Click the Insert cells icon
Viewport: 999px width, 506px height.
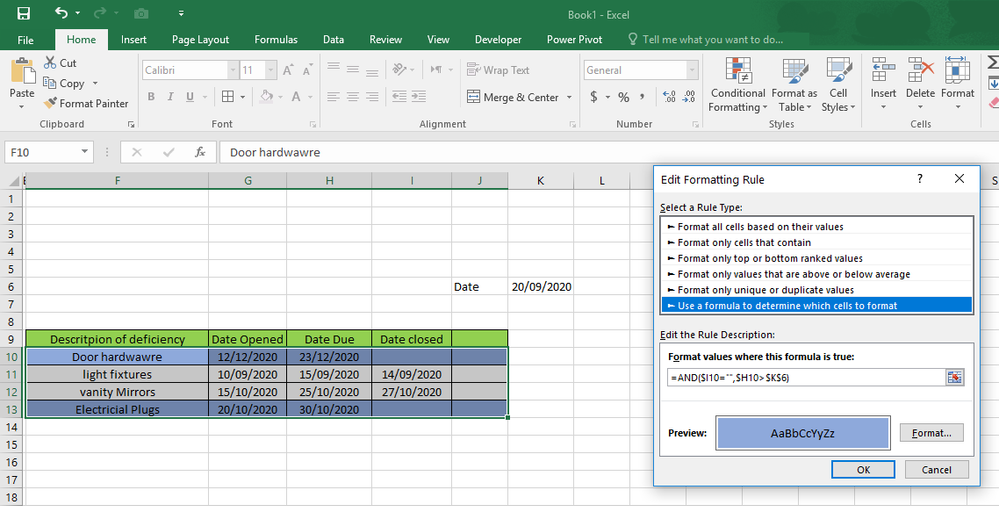(883, 72)
